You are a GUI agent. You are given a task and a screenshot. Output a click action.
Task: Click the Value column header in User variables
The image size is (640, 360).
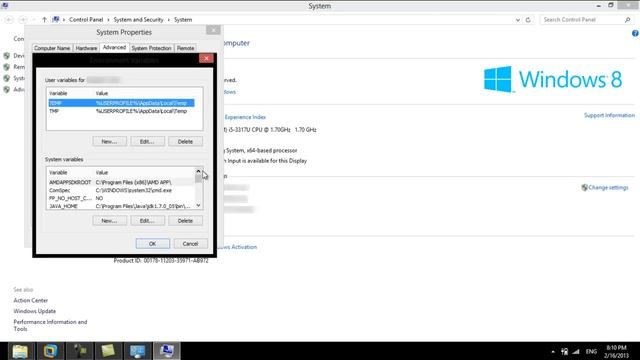[x=102, y=93]
